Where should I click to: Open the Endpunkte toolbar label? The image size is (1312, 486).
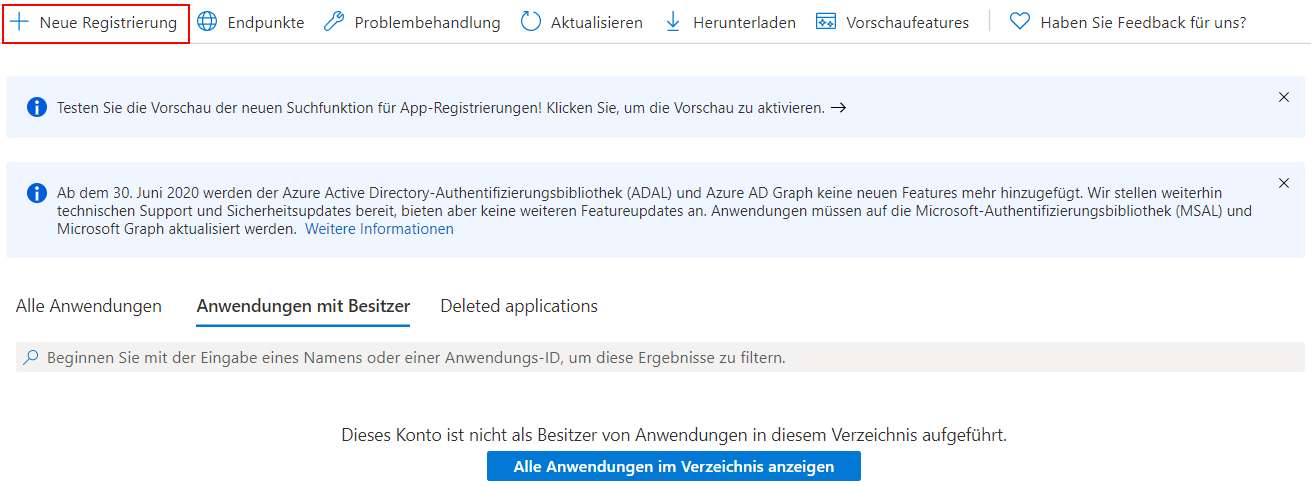click(x=266, y=22)
